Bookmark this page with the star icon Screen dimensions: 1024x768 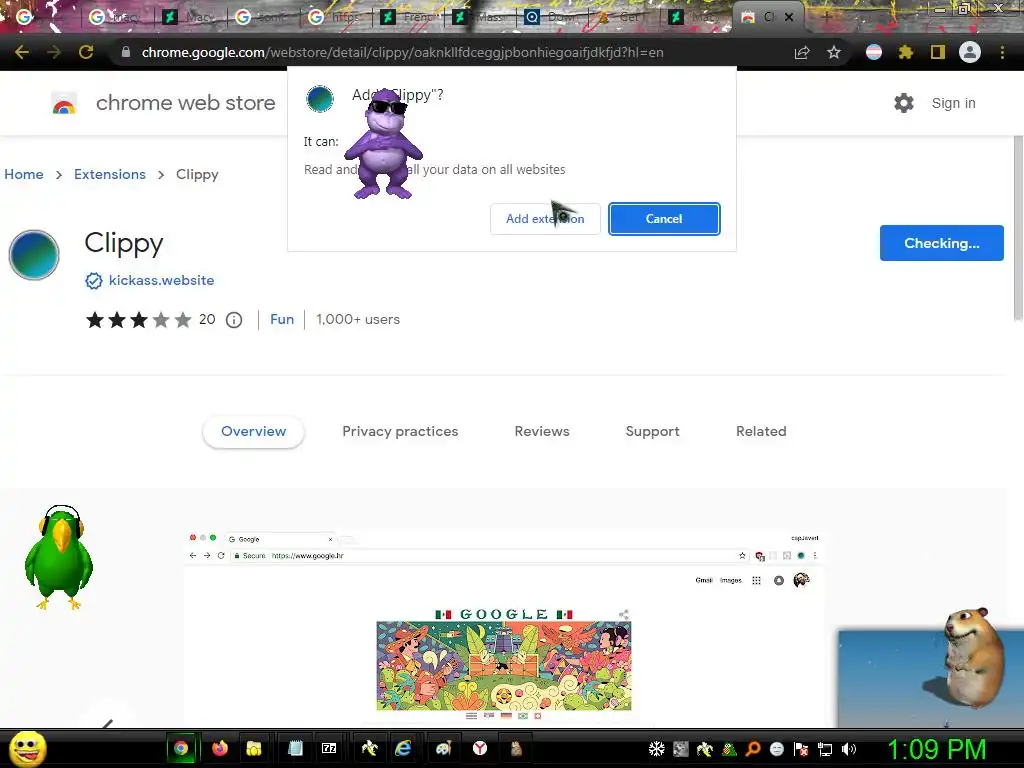click(x=834, y=52)
